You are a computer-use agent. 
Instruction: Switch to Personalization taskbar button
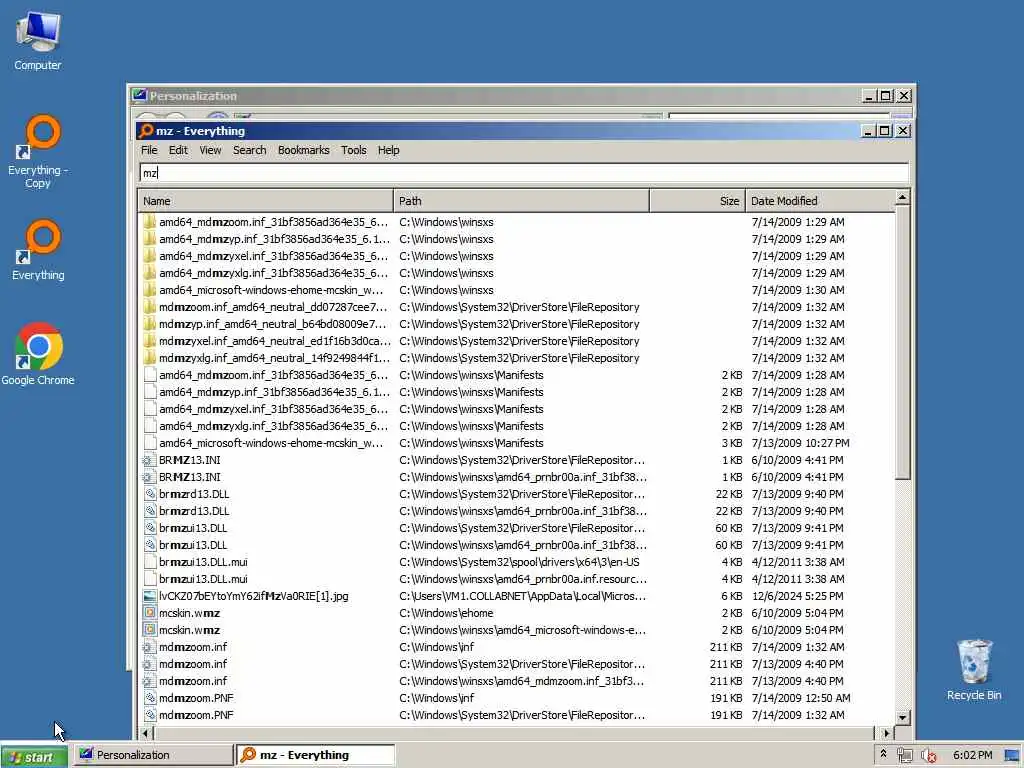tap(152, 755)
